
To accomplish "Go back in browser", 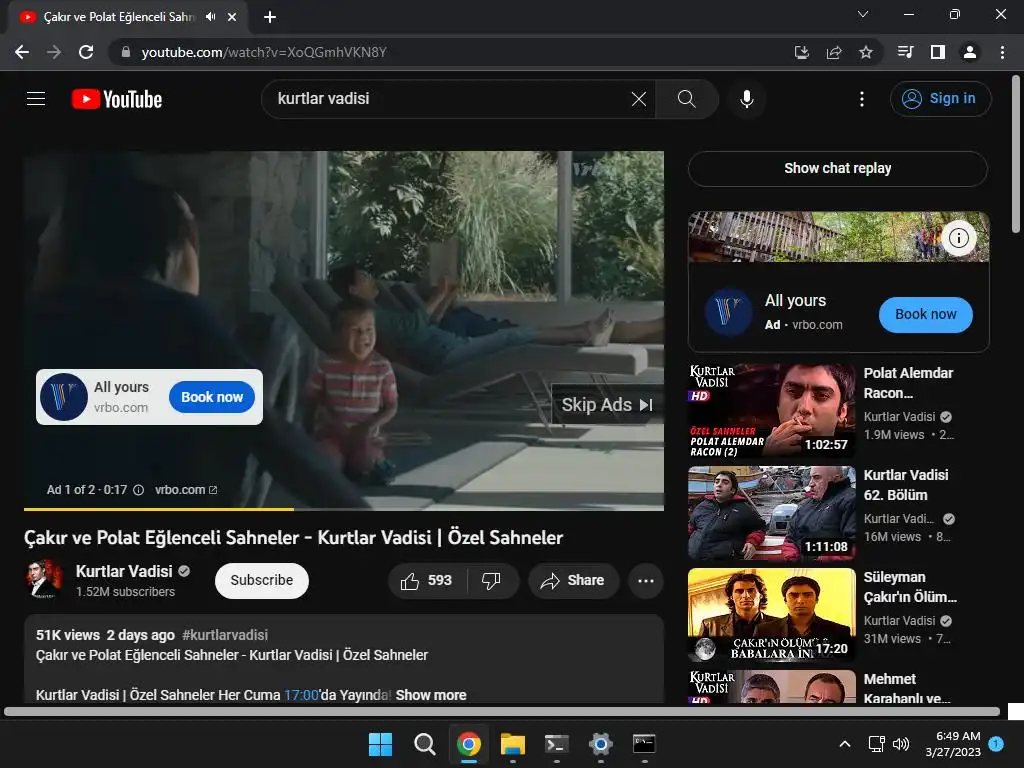I will click(x=22, y=52).
